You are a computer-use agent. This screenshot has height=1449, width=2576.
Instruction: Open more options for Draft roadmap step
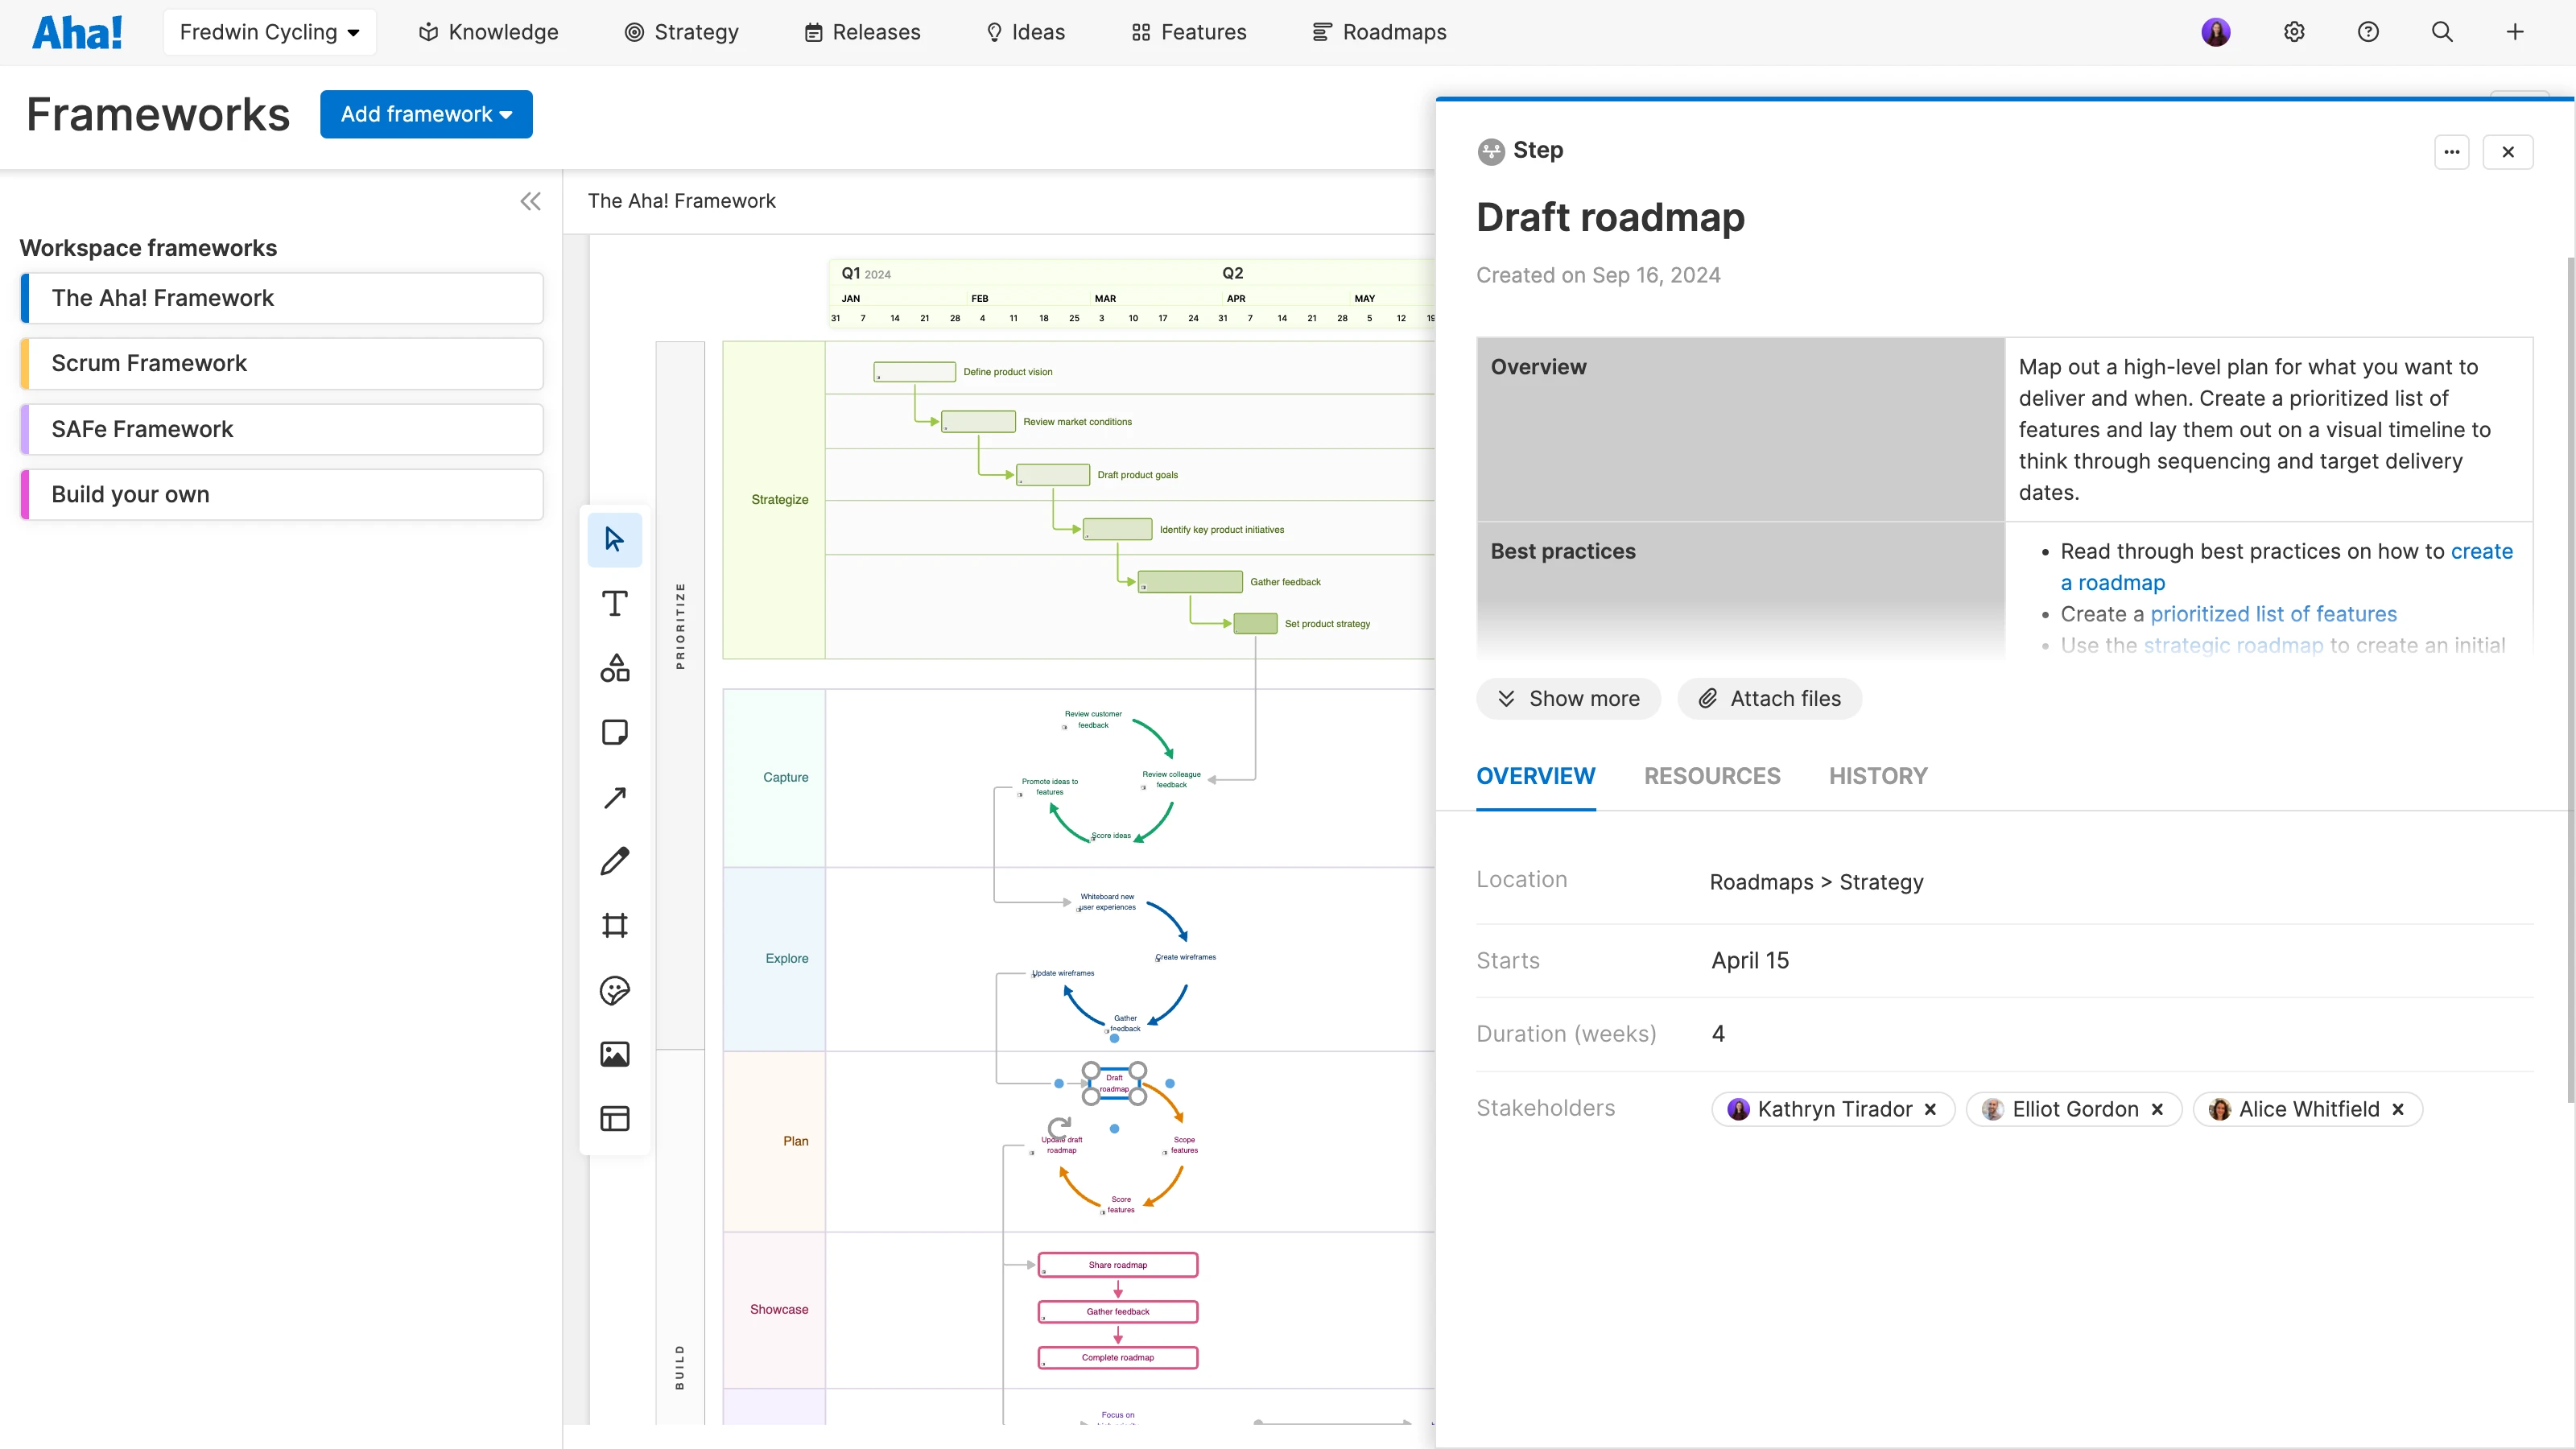(x=2452, y=151)
